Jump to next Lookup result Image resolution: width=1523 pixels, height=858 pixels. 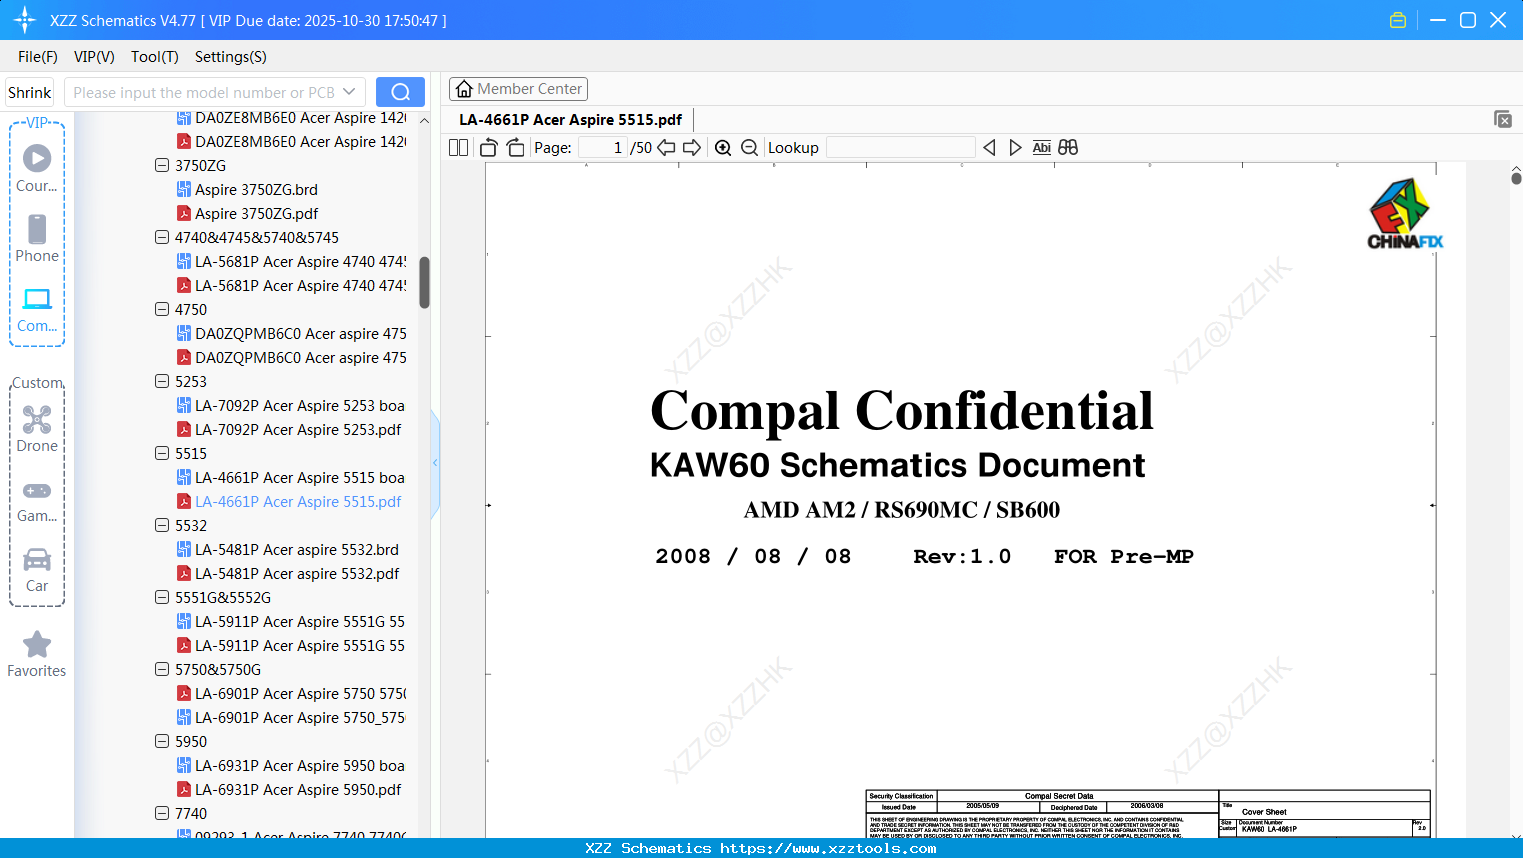(x=1015, y=148)
